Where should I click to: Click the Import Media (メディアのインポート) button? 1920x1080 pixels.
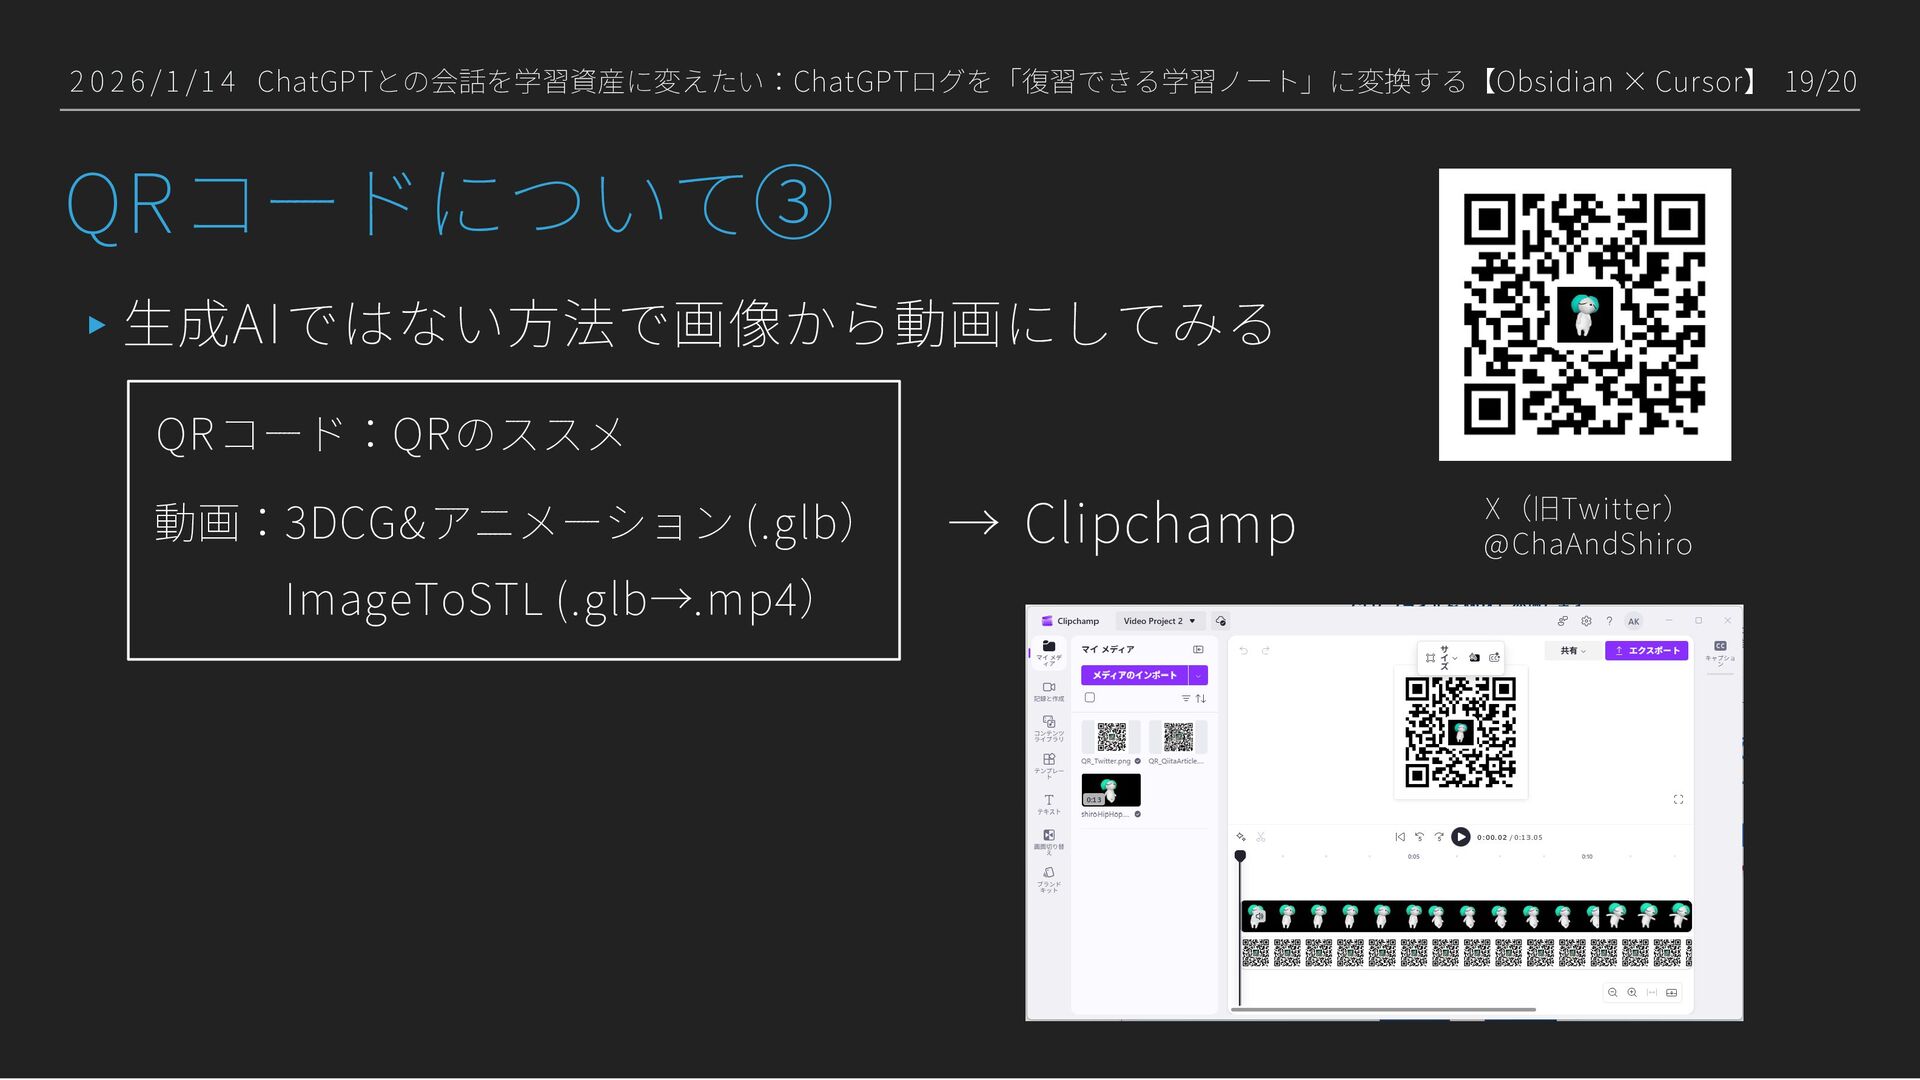1134,675
